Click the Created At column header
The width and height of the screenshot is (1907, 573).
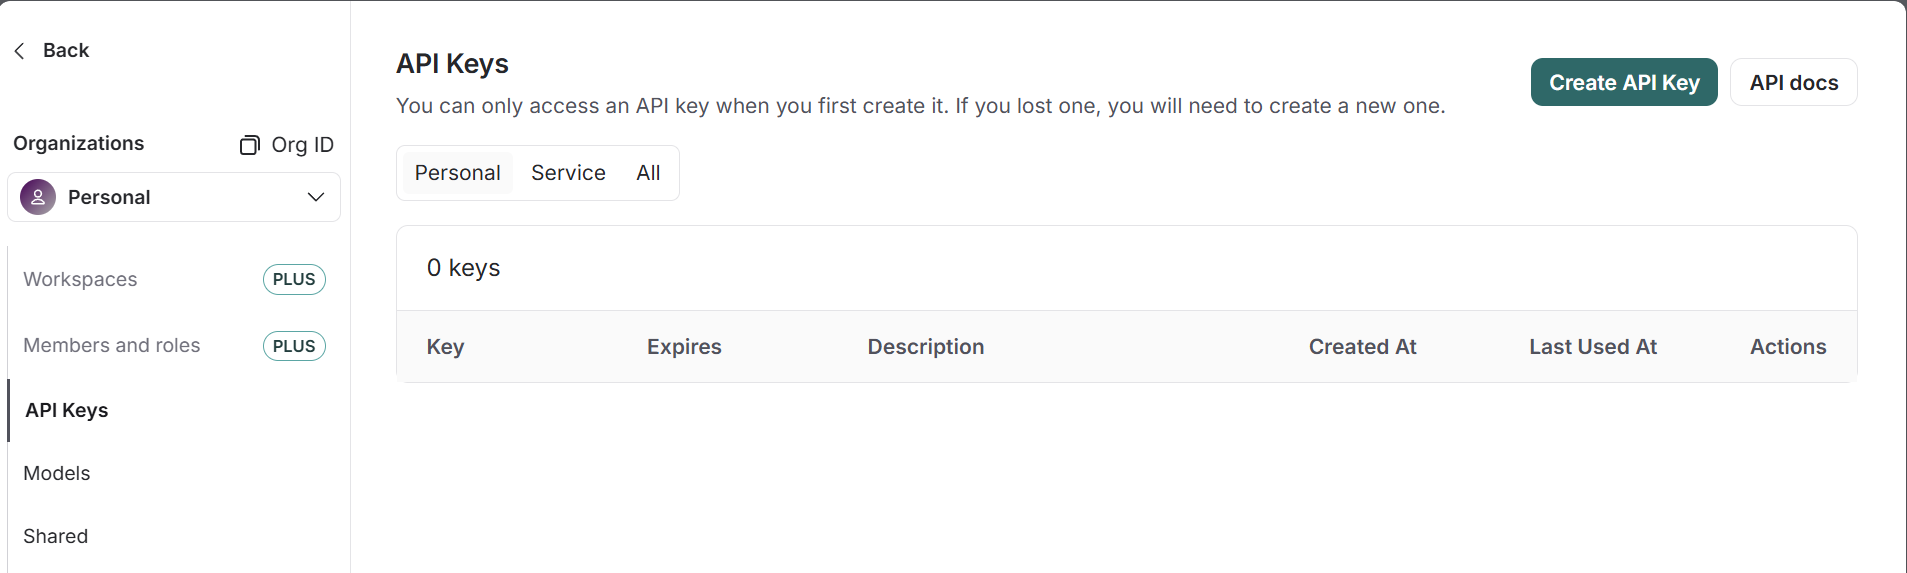(1363, 347)
